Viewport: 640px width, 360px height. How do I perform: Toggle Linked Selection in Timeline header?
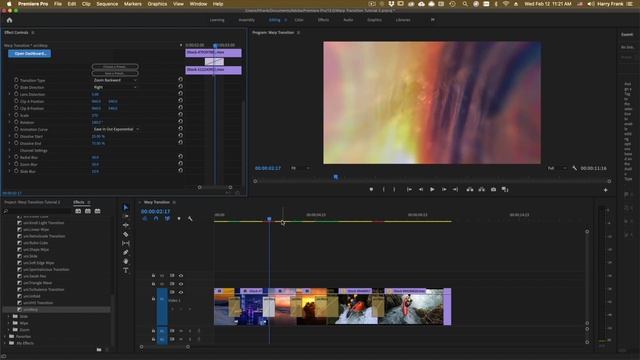pos(167,219)
